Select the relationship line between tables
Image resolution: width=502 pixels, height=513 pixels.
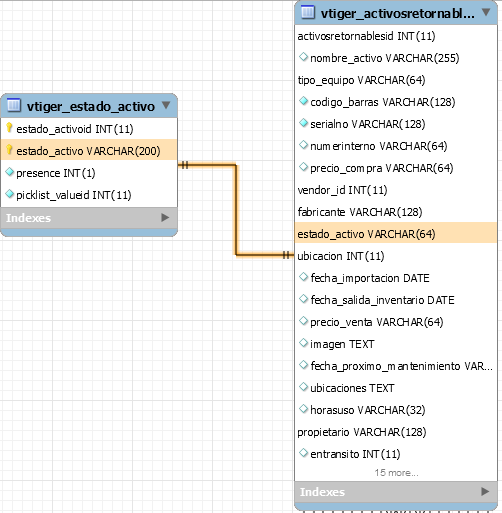click(236, 210)
